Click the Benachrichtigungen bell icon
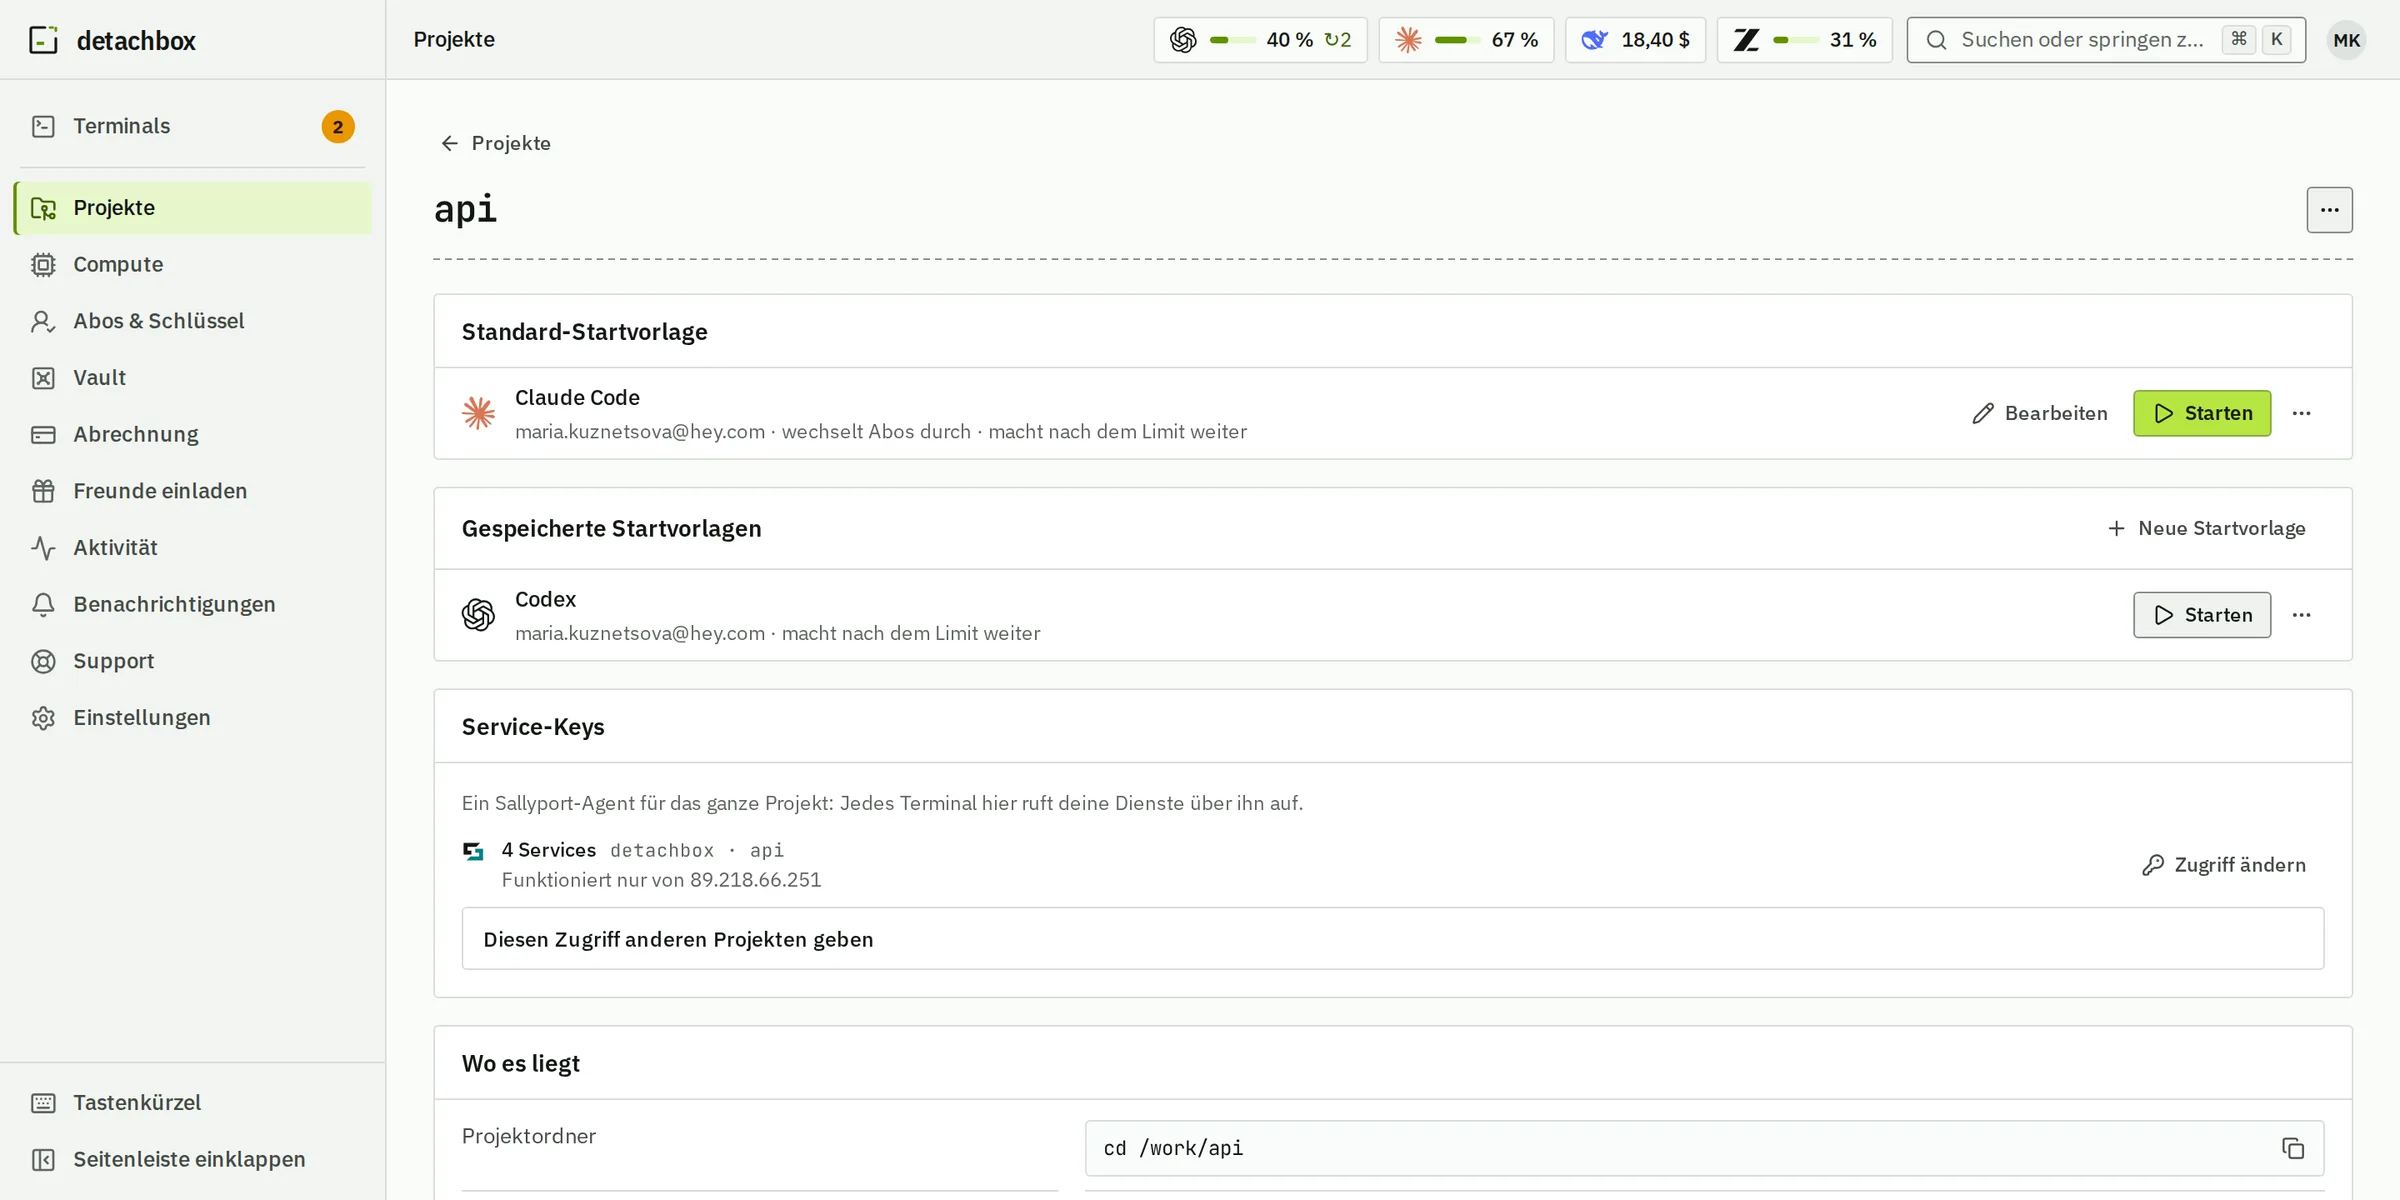The height and width of the screenshot is (1200, 2400). [x=43, y=604]
